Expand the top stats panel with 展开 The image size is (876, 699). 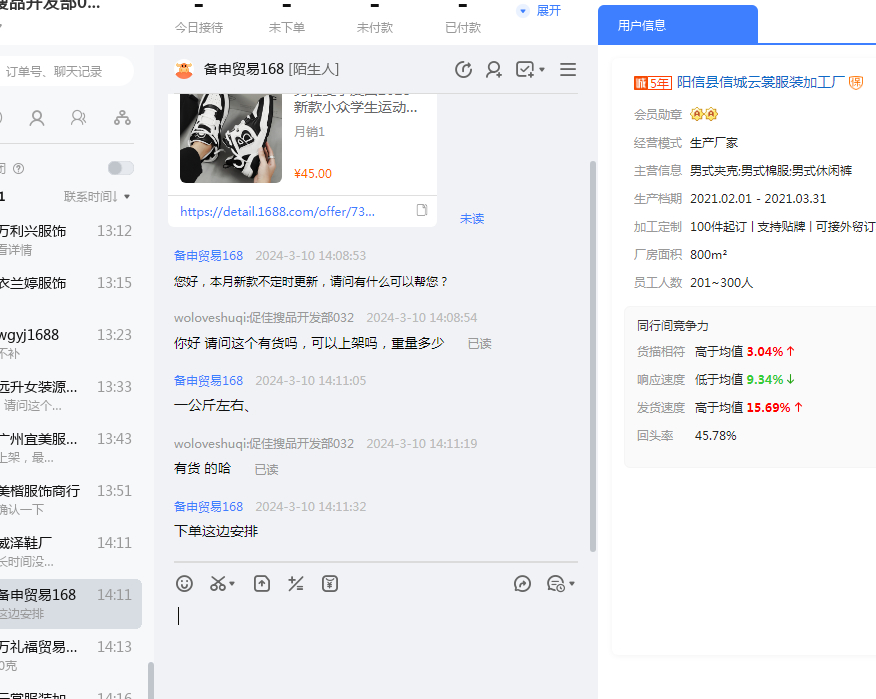(540, 10)
